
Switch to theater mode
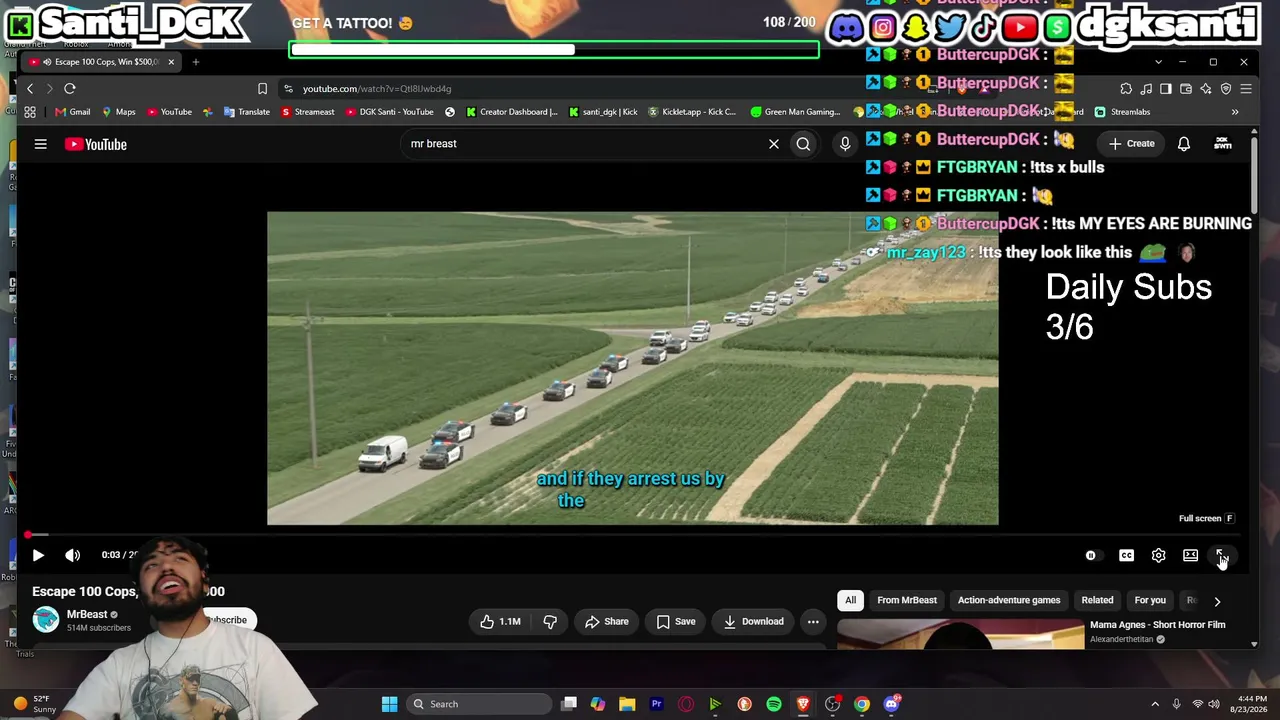pos(1190,555)
